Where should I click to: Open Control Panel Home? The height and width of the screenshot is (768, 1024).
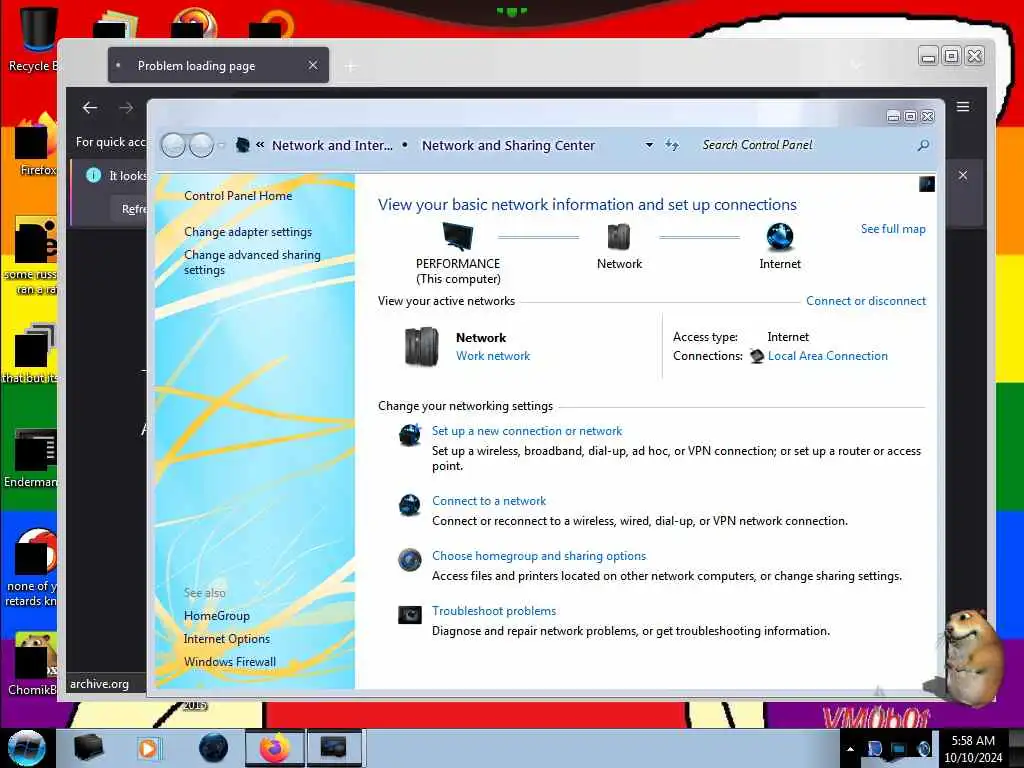pos(238,195)
